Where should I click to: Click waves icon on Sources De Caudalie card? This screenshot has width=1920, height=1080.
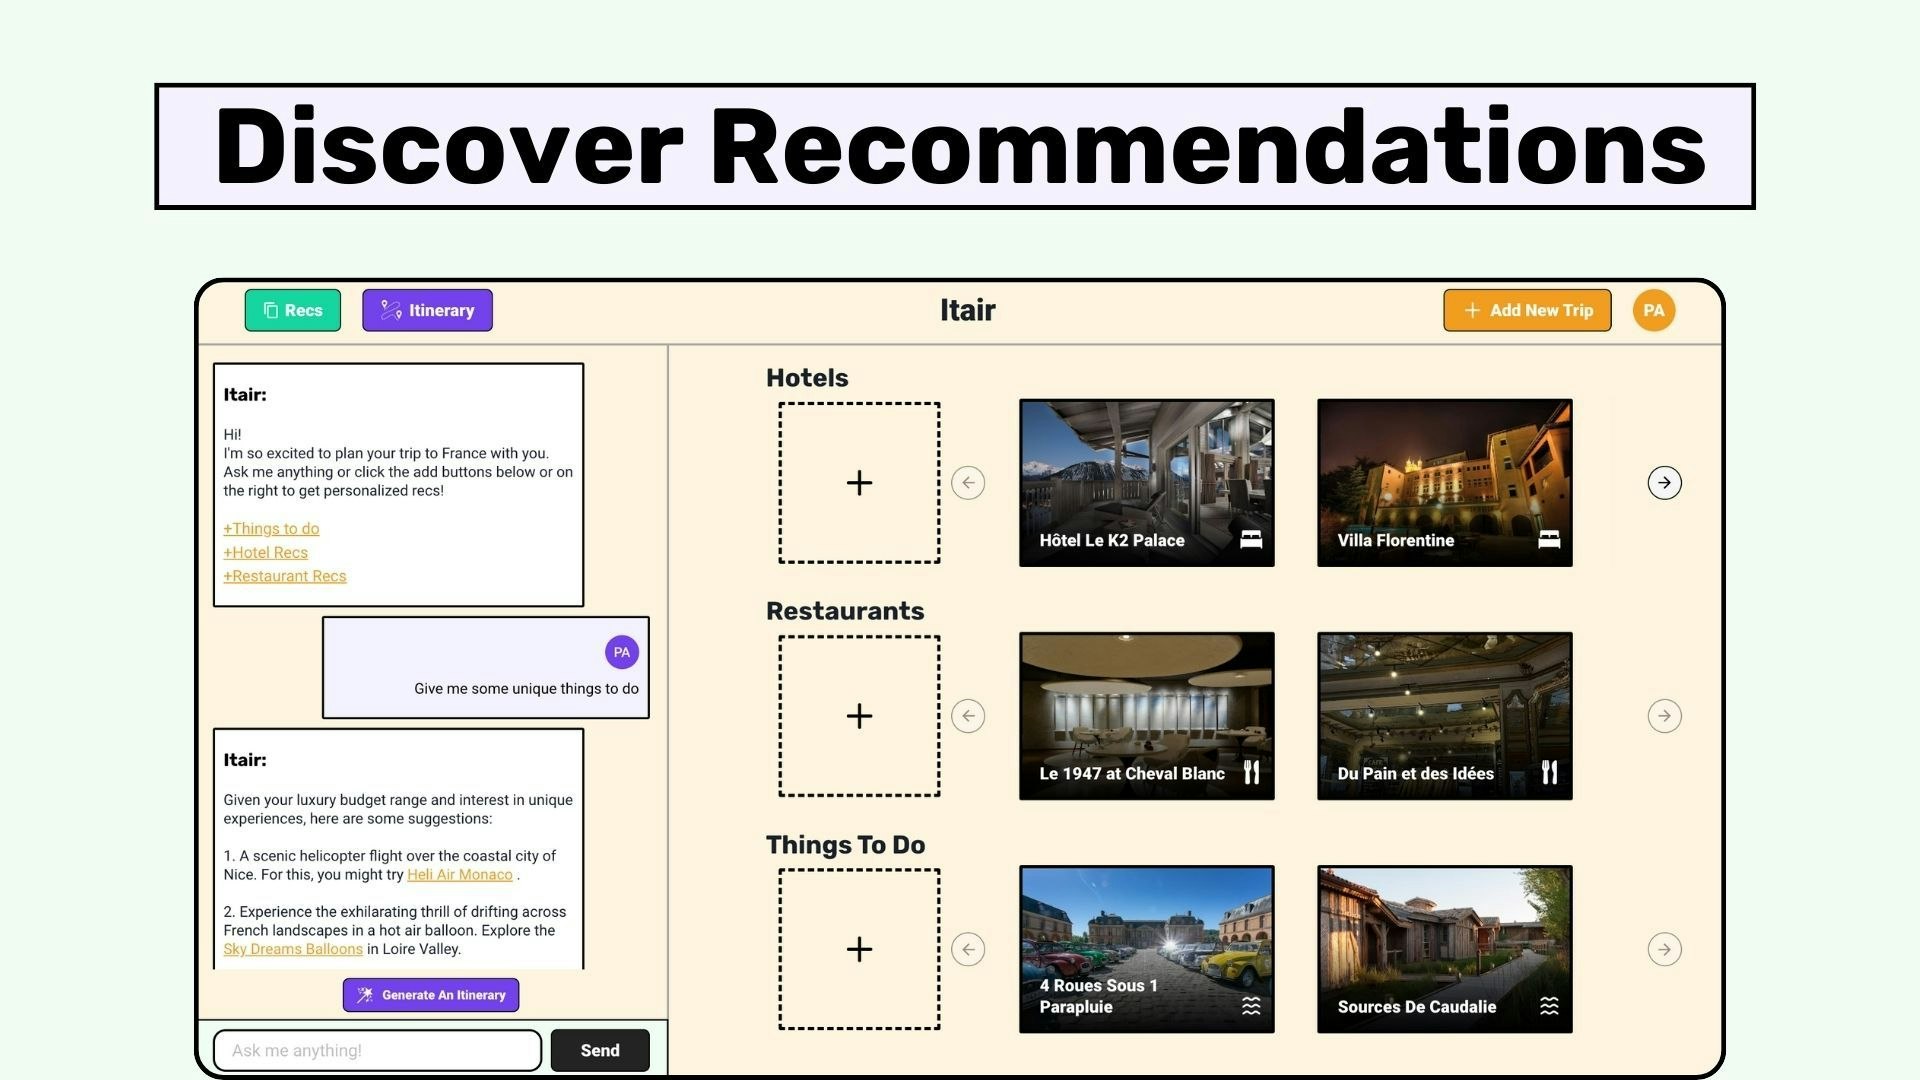pyautogui.click(x=1549, y=1006)
